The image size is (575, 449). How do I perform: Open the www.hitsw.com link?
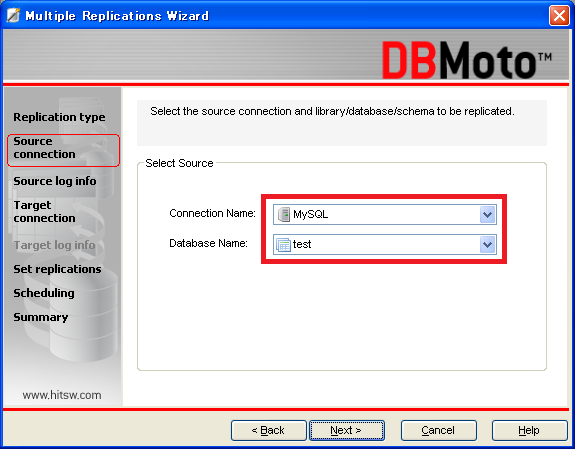pos(62,395)
